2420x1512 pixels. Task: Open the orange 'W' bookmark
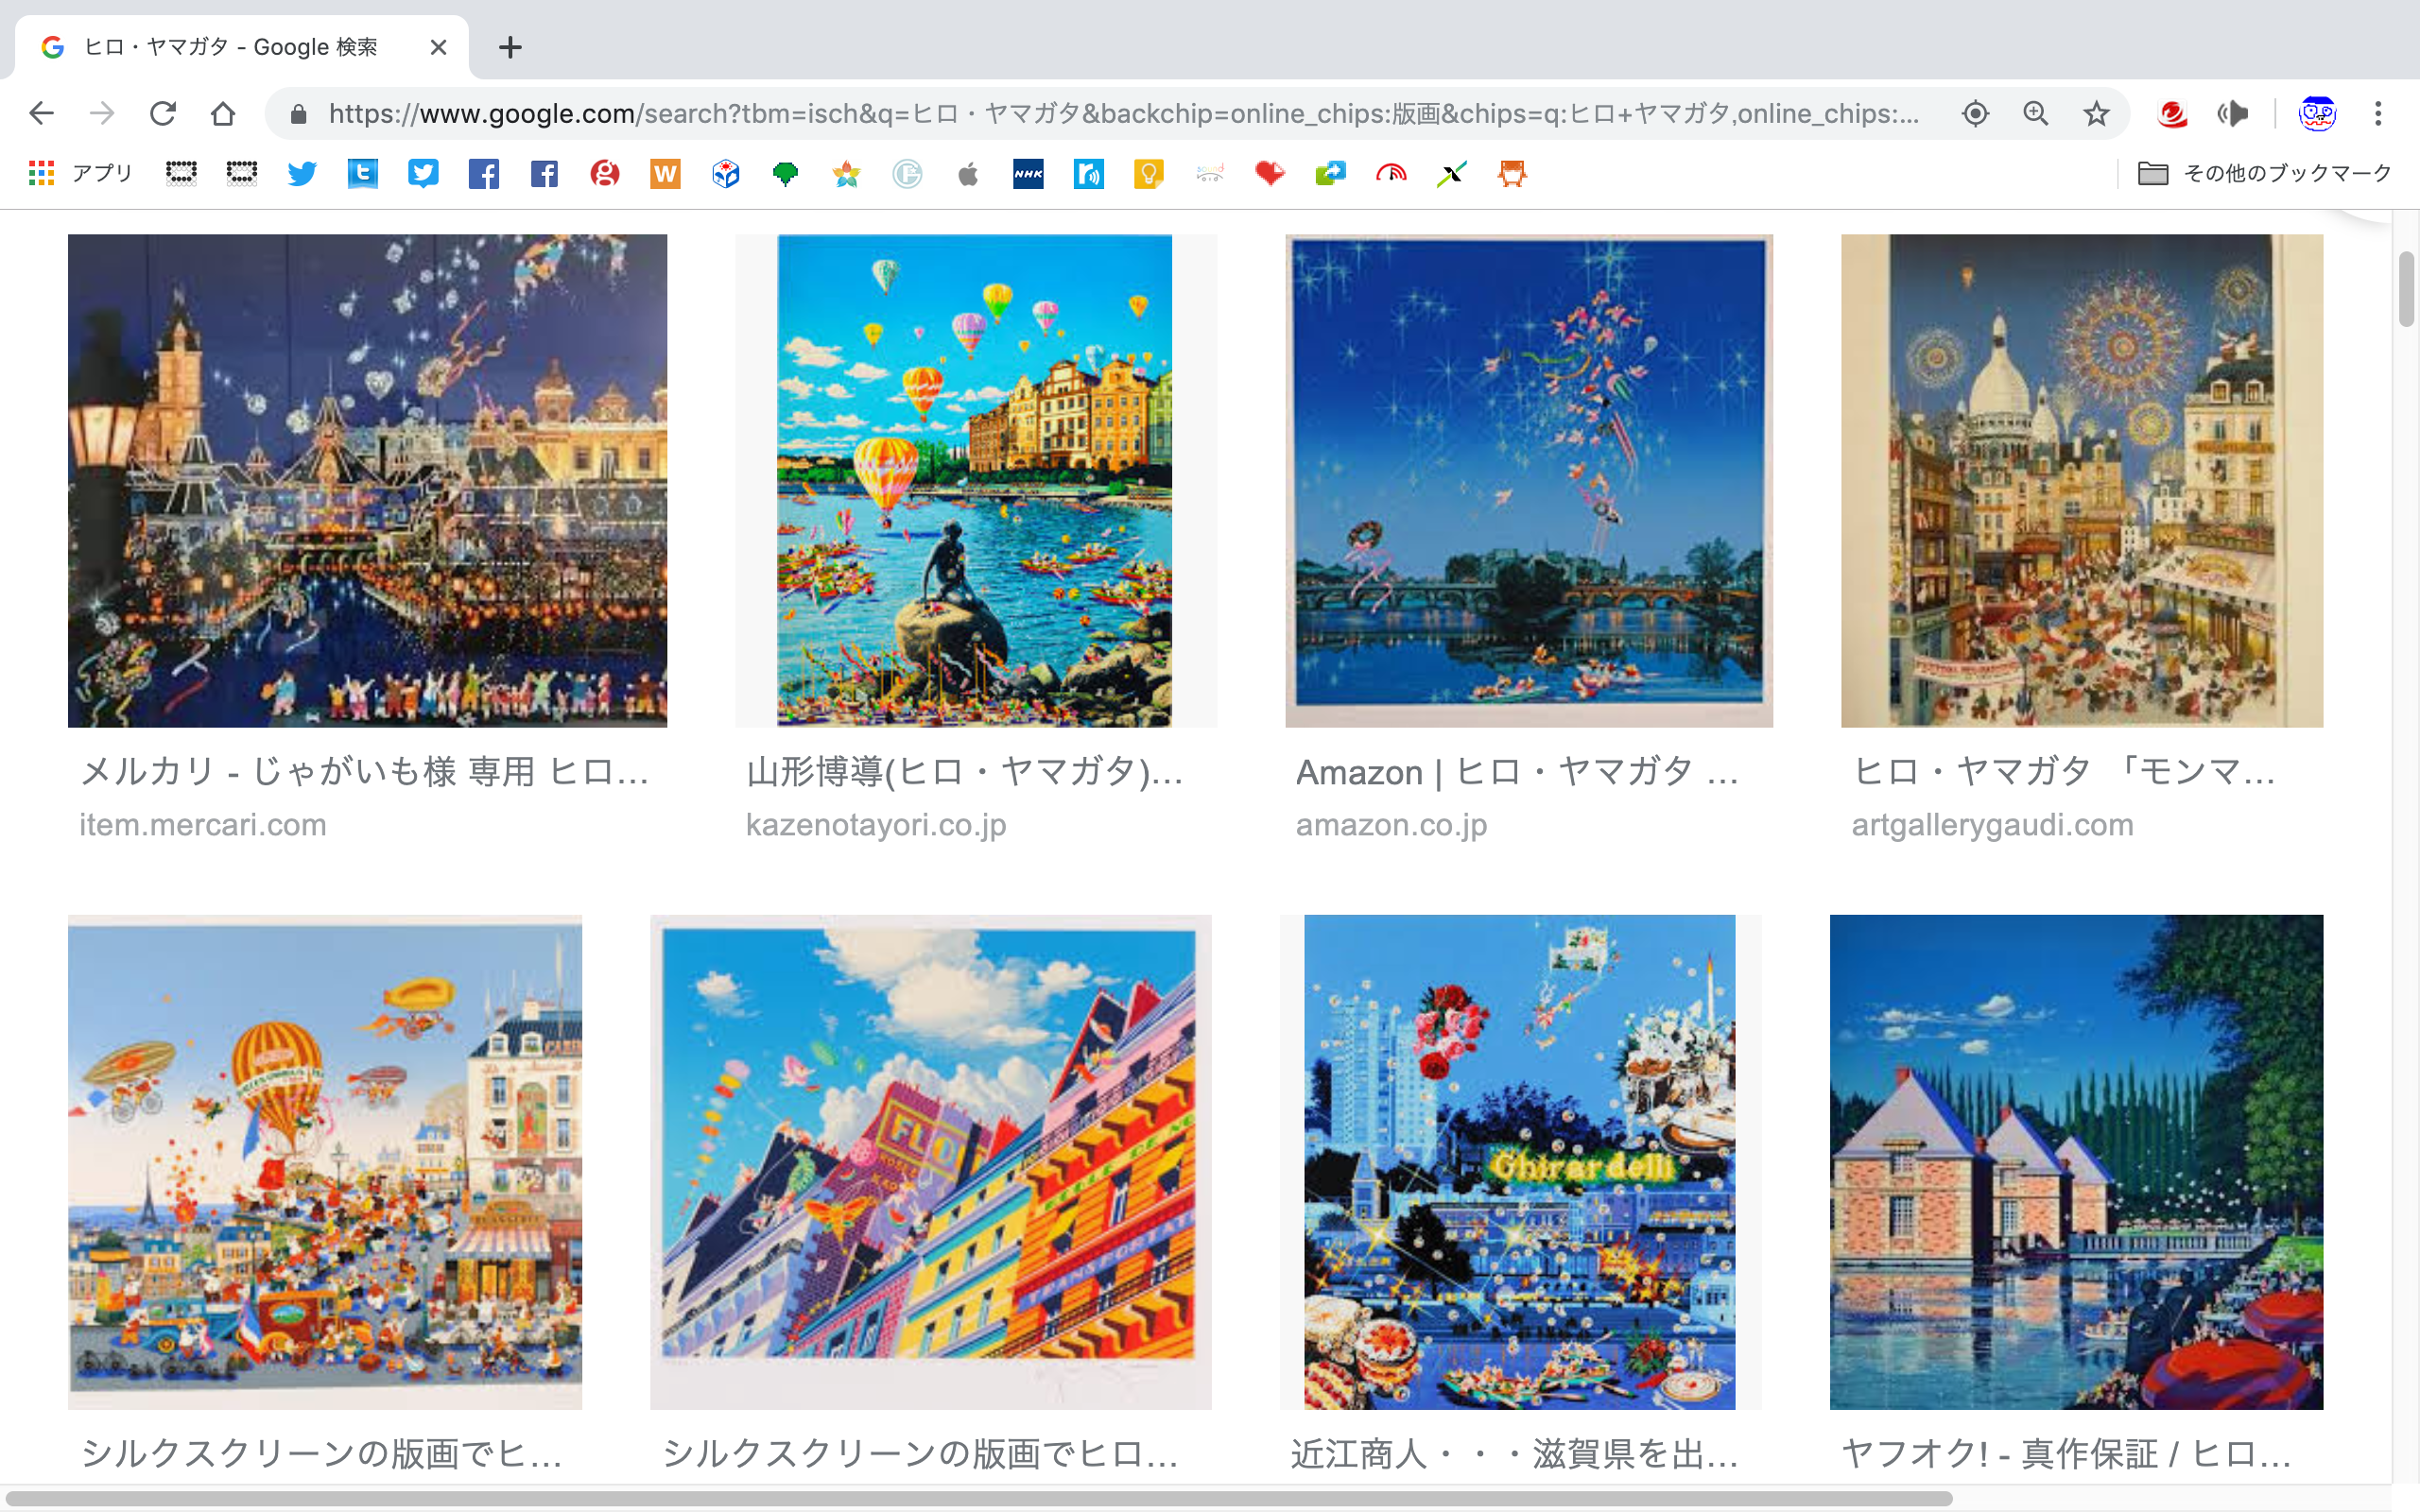tap(665, 174)
